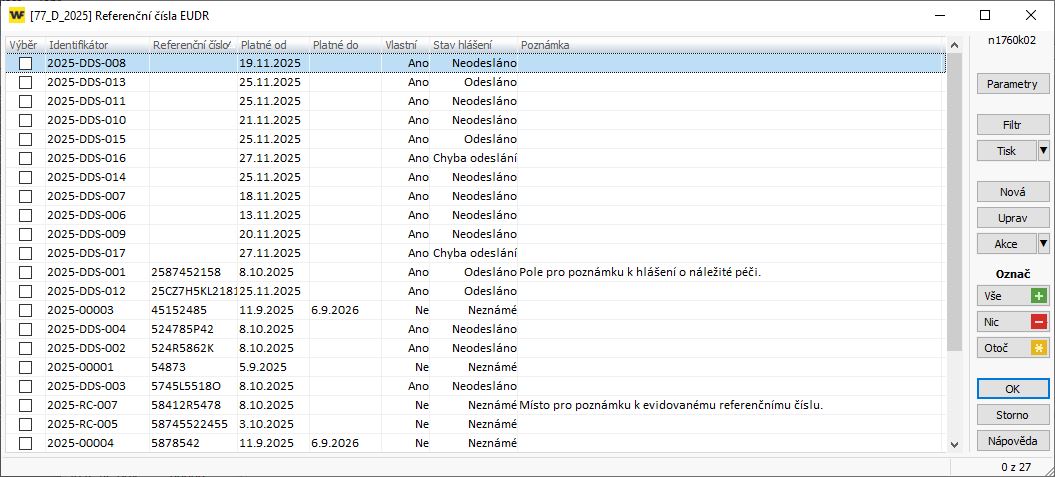Open the Tisk dropdown arrow
1055x477 pixels.
point(1043,151)
